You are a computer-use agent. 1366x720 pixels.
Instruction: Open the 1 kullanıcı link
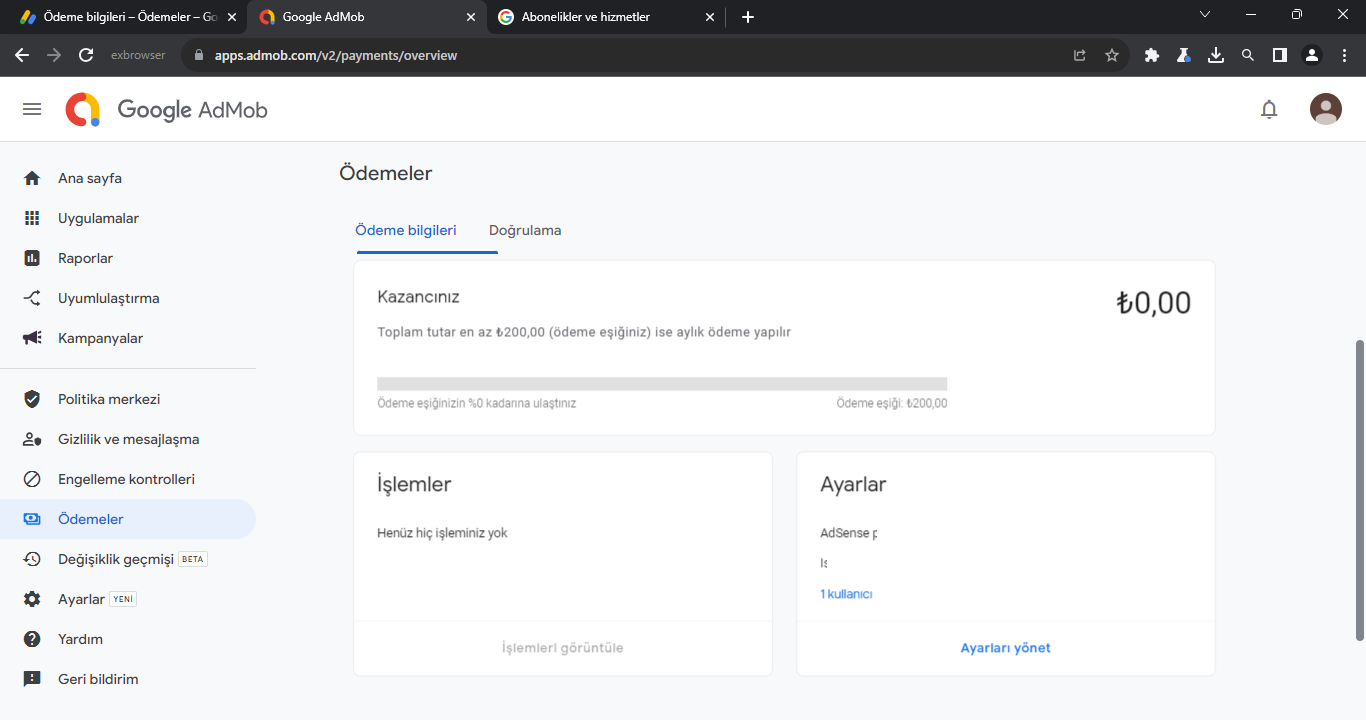click(846, 594)
